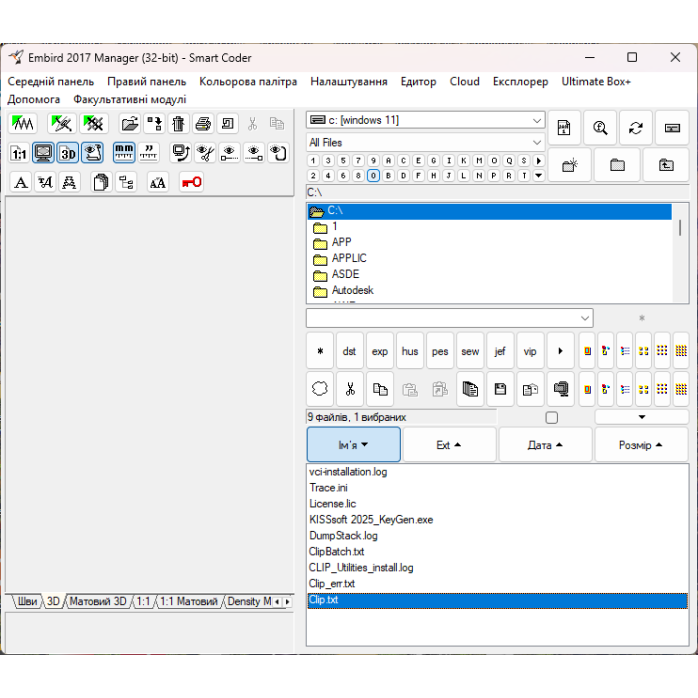Viewport: 698px width, 698px height.
Task: Sort files by Дата column
Action: click(x=545, y=445)
